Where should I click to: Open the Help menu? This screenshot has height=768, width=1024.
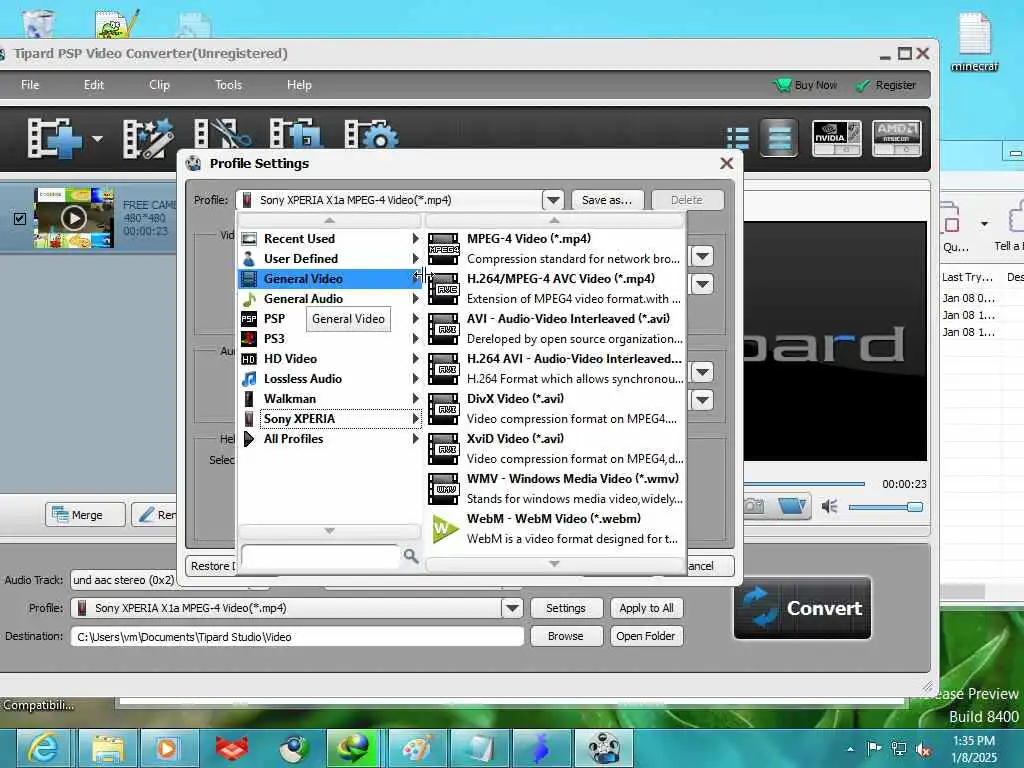299,85
